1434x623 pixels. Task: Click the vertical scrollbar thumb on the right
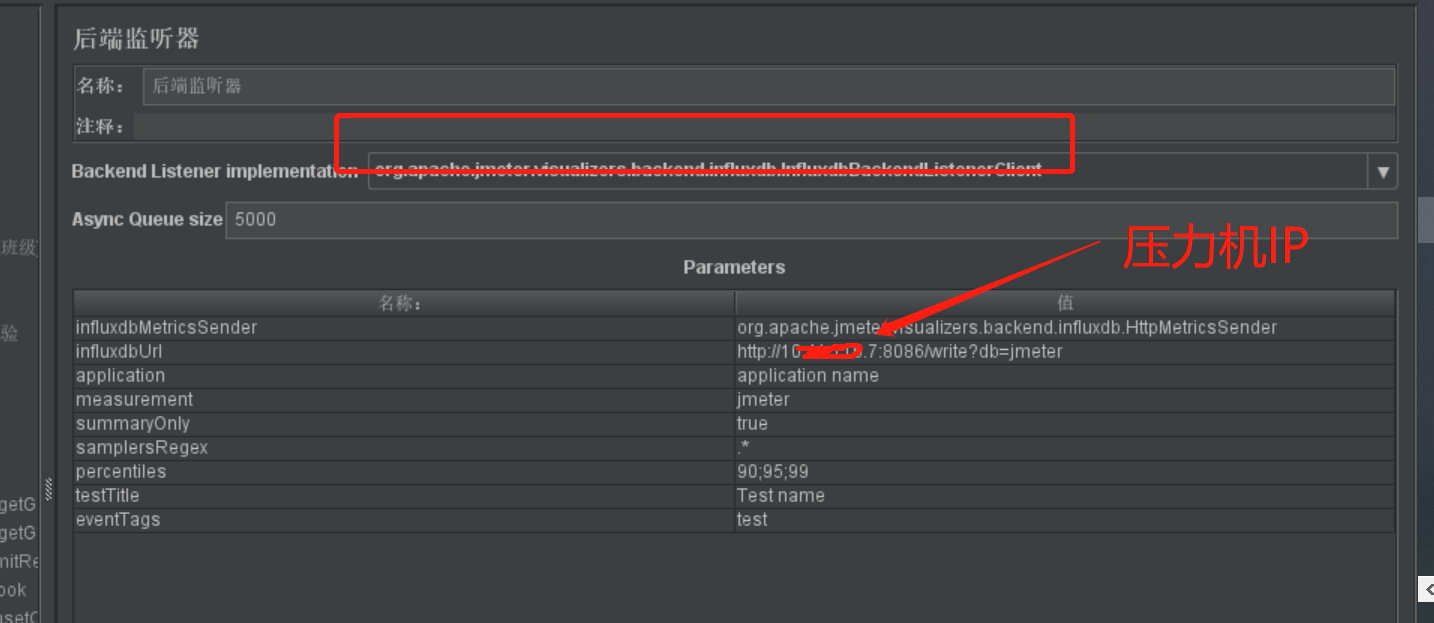click(1425, 218)
